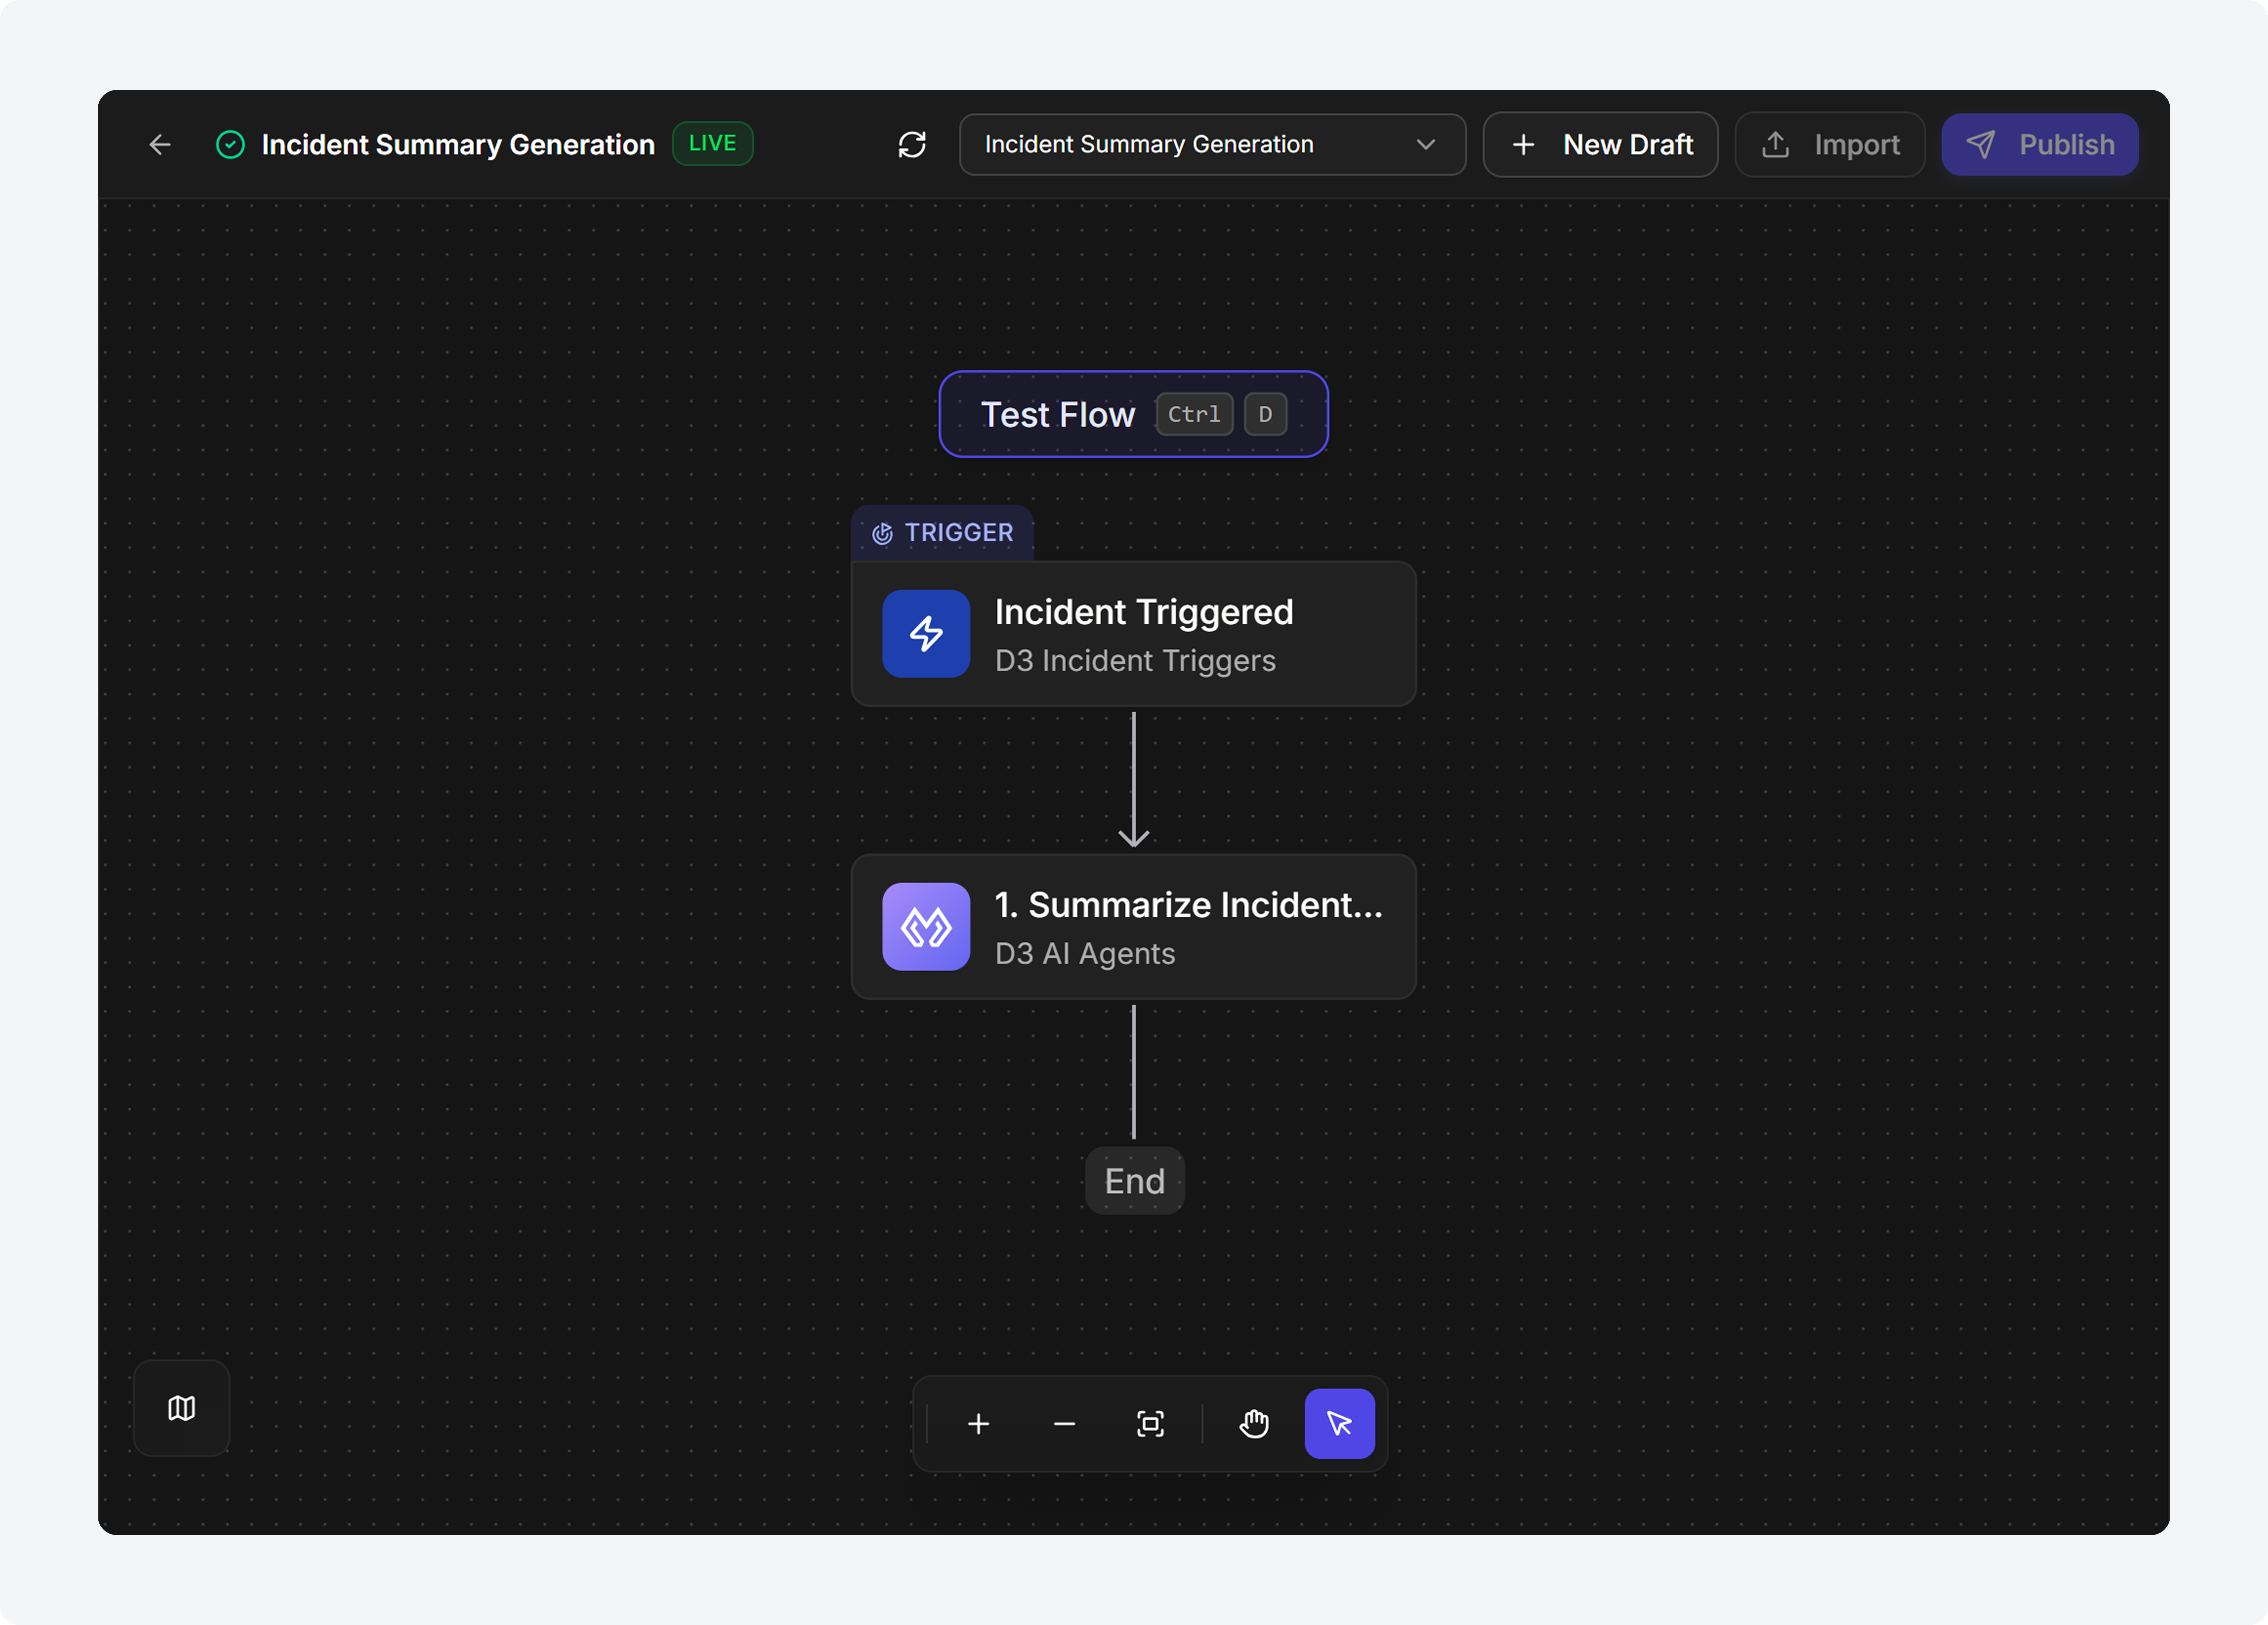2268x1625 pixels.
Task: Click the flow title Incident Summary Generation
Action: [458, 145]
